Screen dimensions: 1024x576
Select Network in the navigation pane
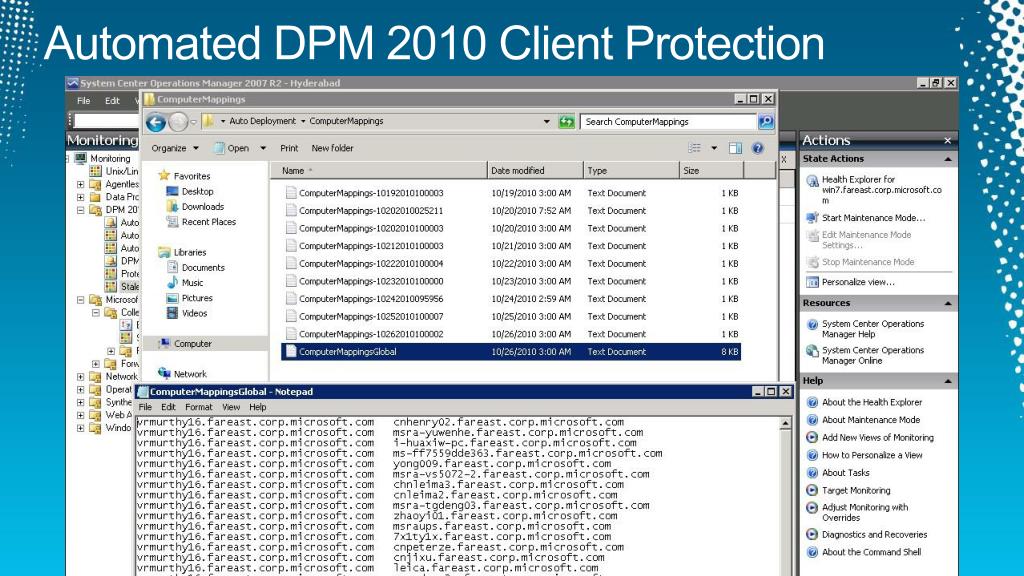pos(190,374)
